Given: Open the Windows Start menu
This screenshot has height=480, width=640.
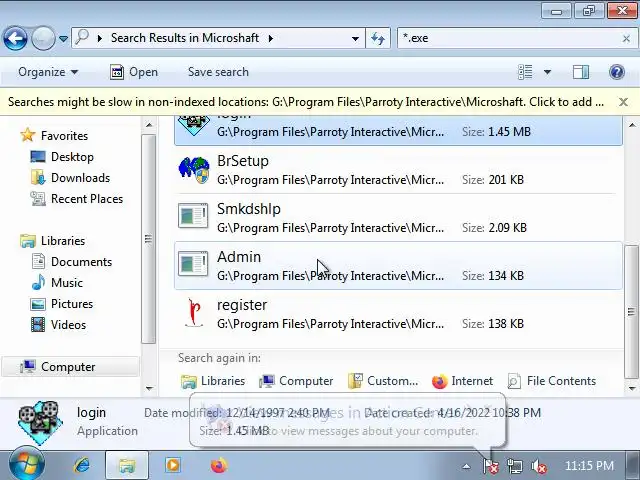Looking at the screenshot, I should coord(27,465).
